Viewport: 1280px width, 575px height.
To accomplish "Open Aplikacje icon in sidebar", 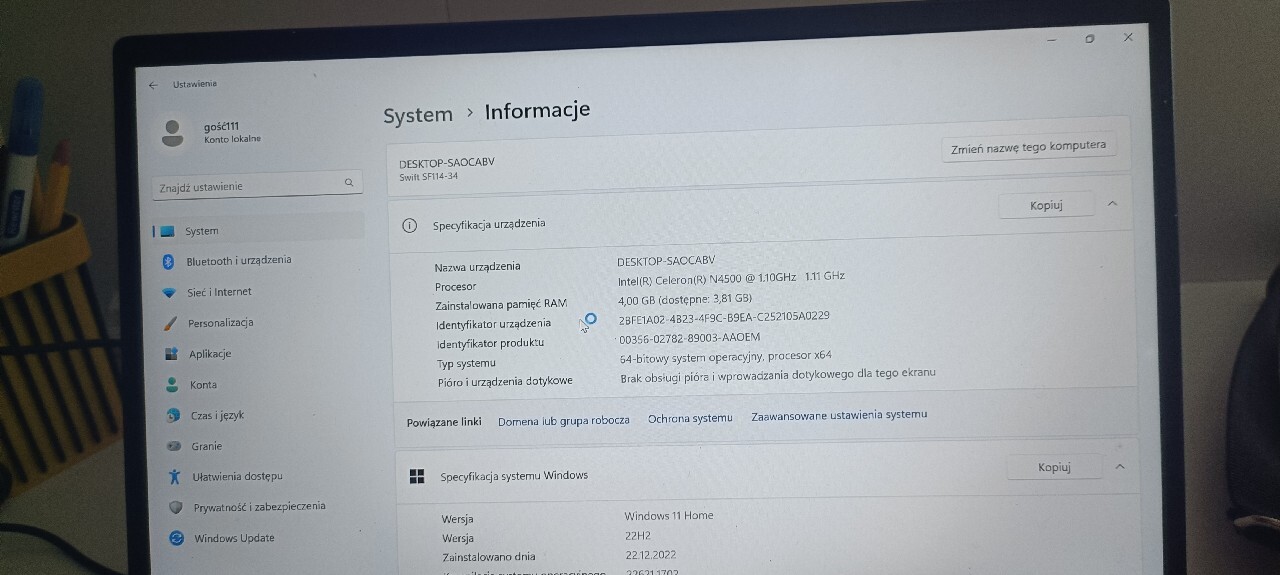I will [171, 354].
